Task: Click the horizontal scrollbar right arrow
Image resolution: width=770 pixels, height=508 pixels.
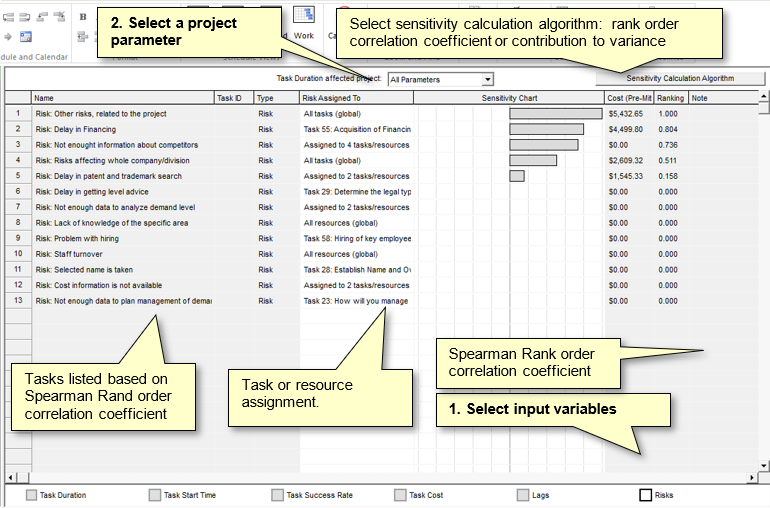Action: pyautogui.click(x=752, y=477)
